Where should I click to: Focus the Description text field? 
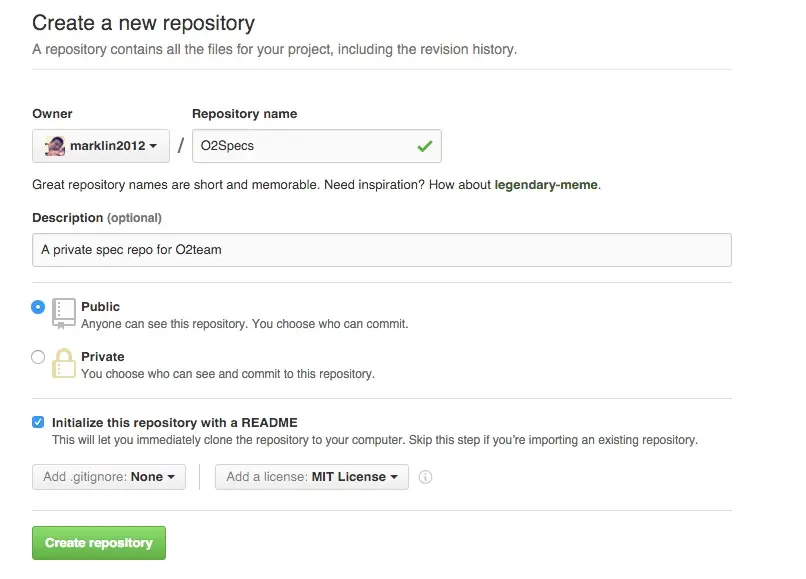tap(382, 250)
